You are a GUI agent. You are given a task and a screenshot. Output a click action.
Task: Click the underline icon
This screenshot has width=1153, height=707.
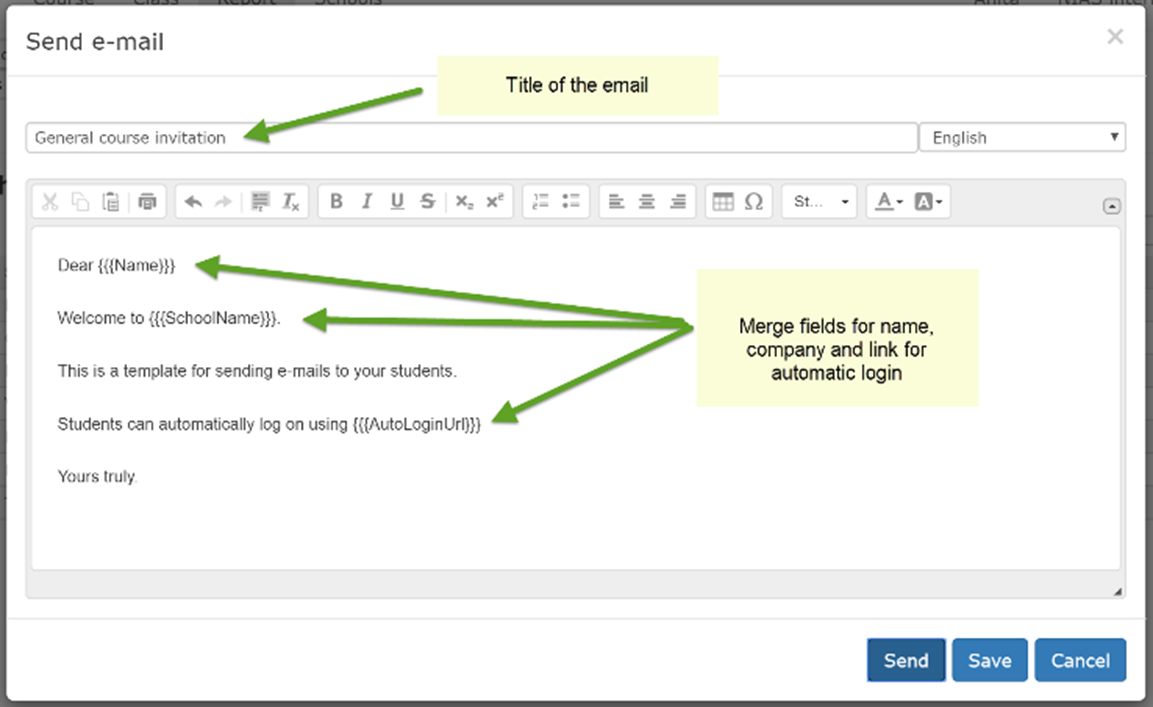point(397,202)
